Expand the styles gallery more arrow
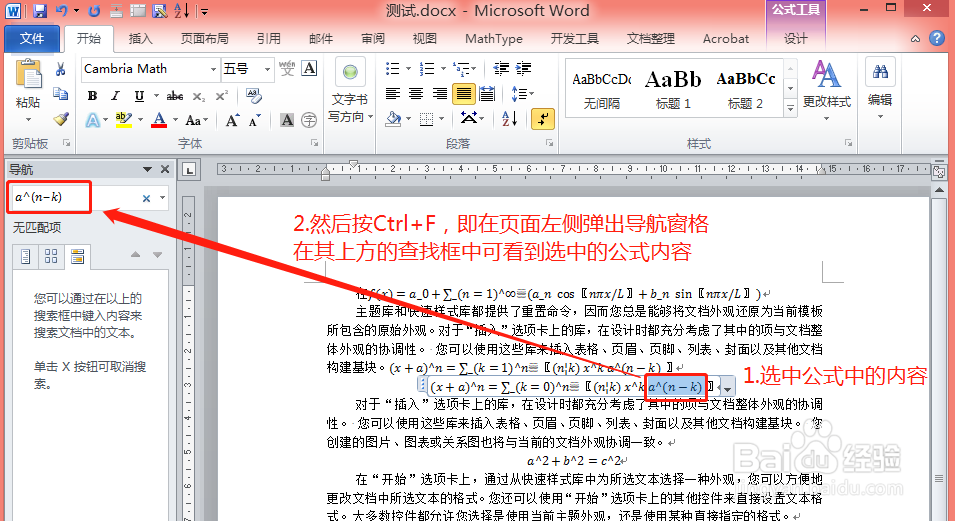Viewport: 955px width, 521px height. click(x=791, y=108)
